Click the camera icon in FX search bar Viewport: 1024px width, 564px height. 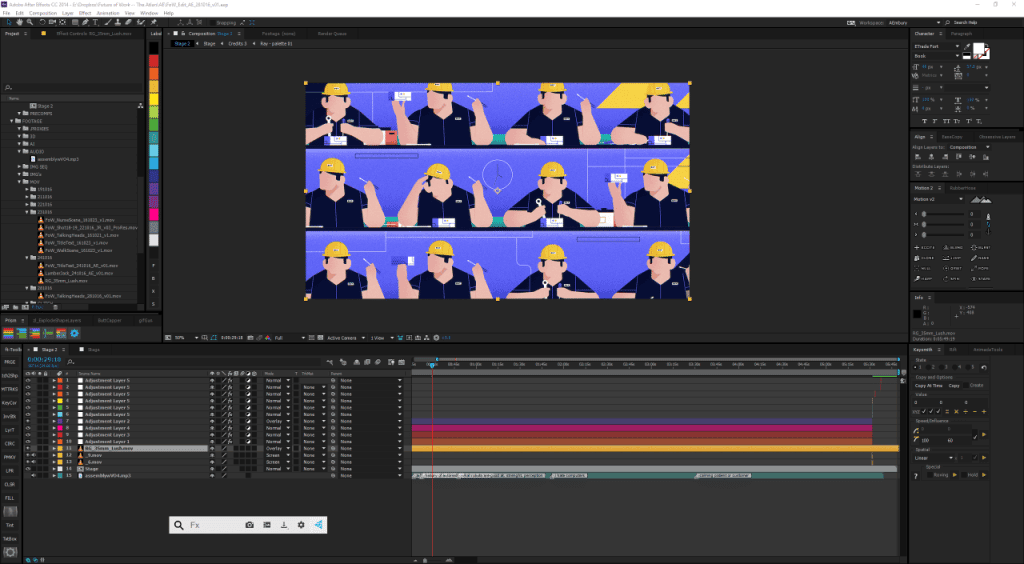click(x=249, y=524)
